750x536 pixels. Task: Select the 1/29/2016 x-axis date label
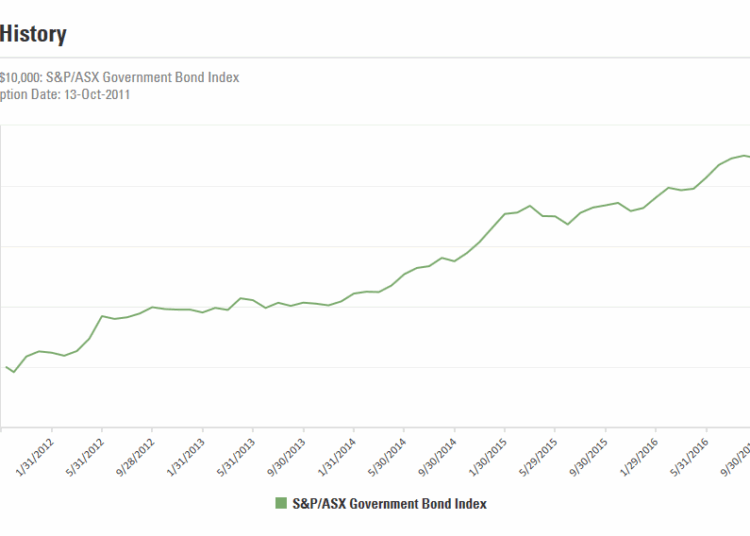(x=641, y=453)
